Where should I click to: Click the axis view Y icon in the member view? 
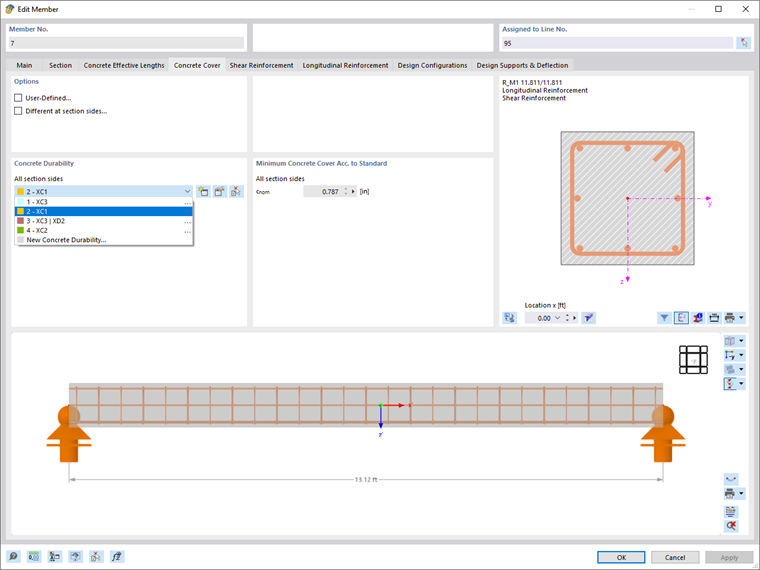730,355
